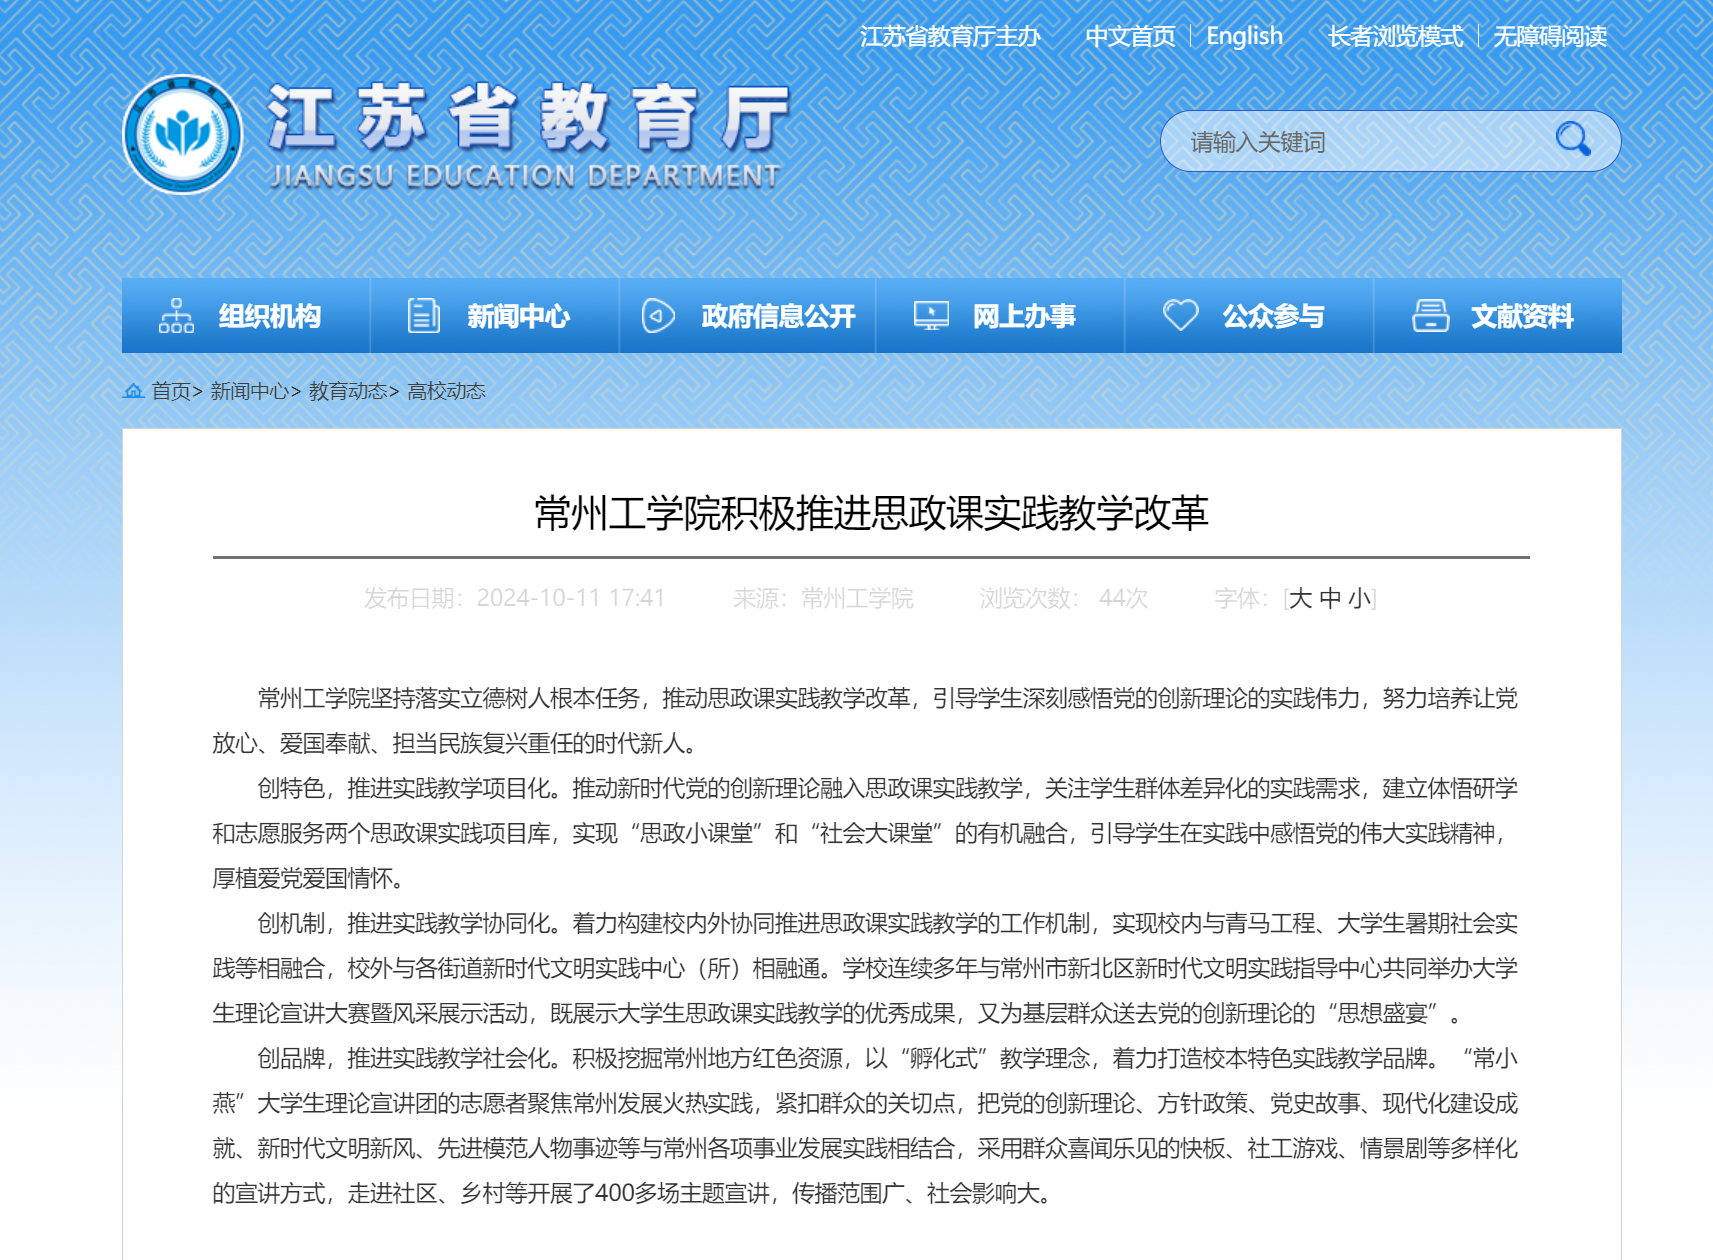This screenshot has height=1260, width=1713.
Task: Set the font size to 大
Action: [x=1300, y=598]
